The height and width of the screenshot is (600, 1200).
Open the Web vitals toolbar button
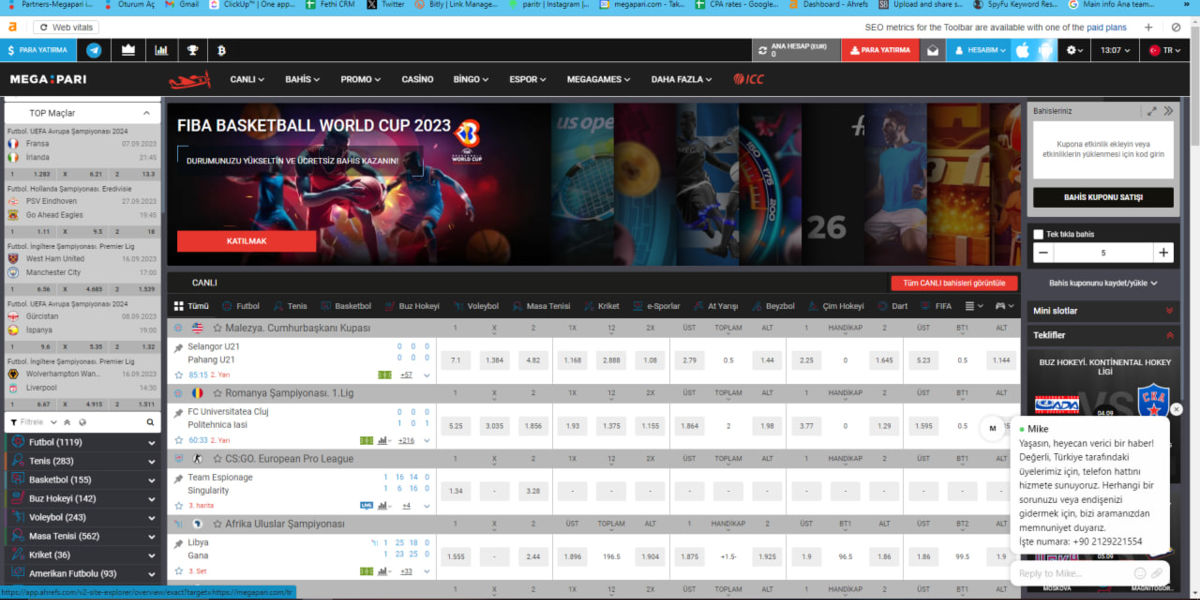click(67, 27)
